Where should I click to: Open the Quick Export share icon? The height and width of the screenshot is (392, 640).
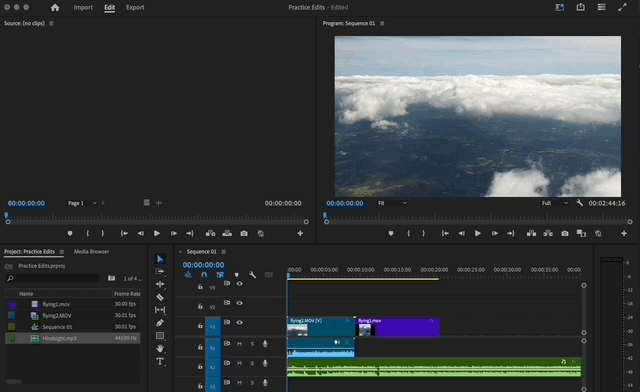[580, 7]
